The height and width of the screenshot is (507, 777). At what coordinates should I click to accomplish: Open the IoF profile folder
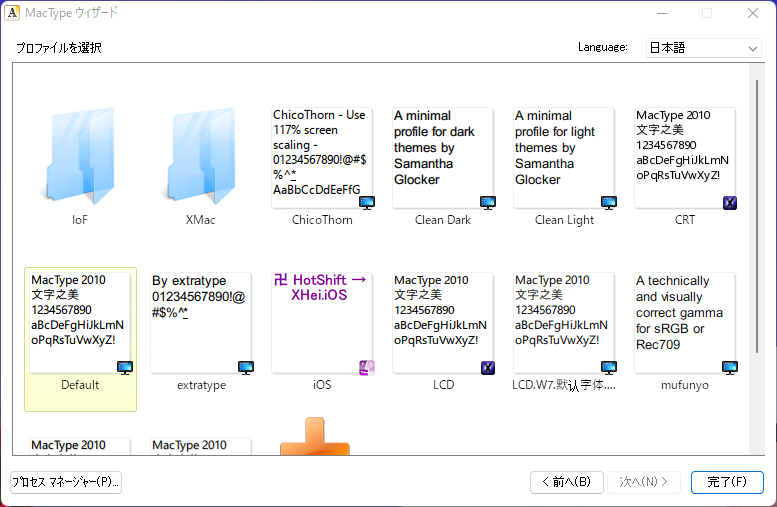80,156
